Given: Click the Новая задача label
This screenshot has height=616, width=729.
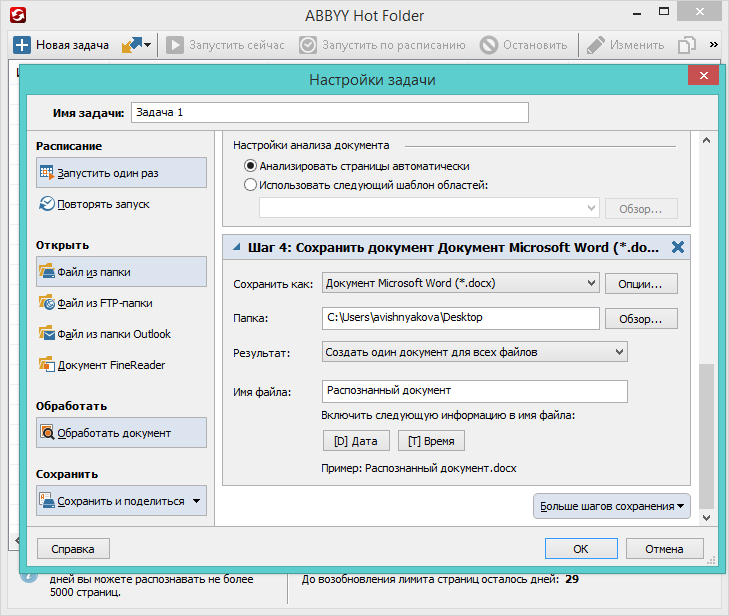Looking at the screenshot, I should tap(73, 45).
